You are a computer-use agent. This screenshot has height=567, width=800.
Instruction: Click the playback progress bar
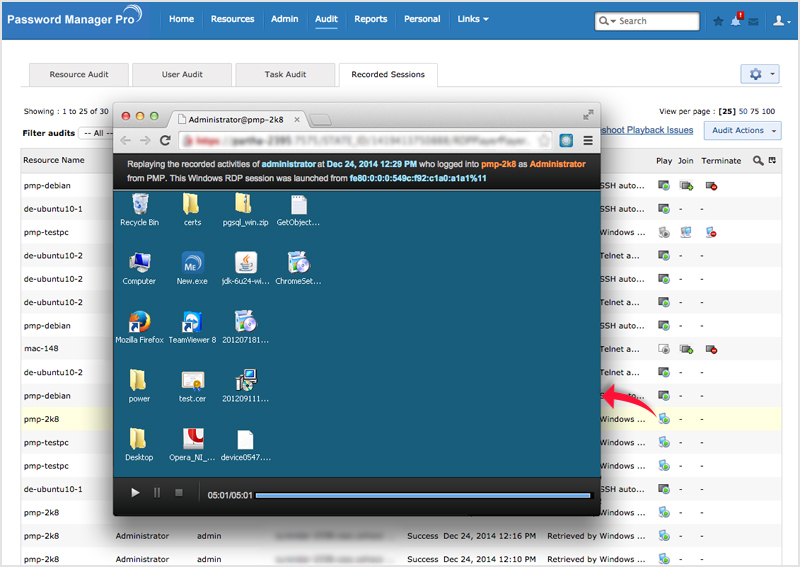(423, 496)
